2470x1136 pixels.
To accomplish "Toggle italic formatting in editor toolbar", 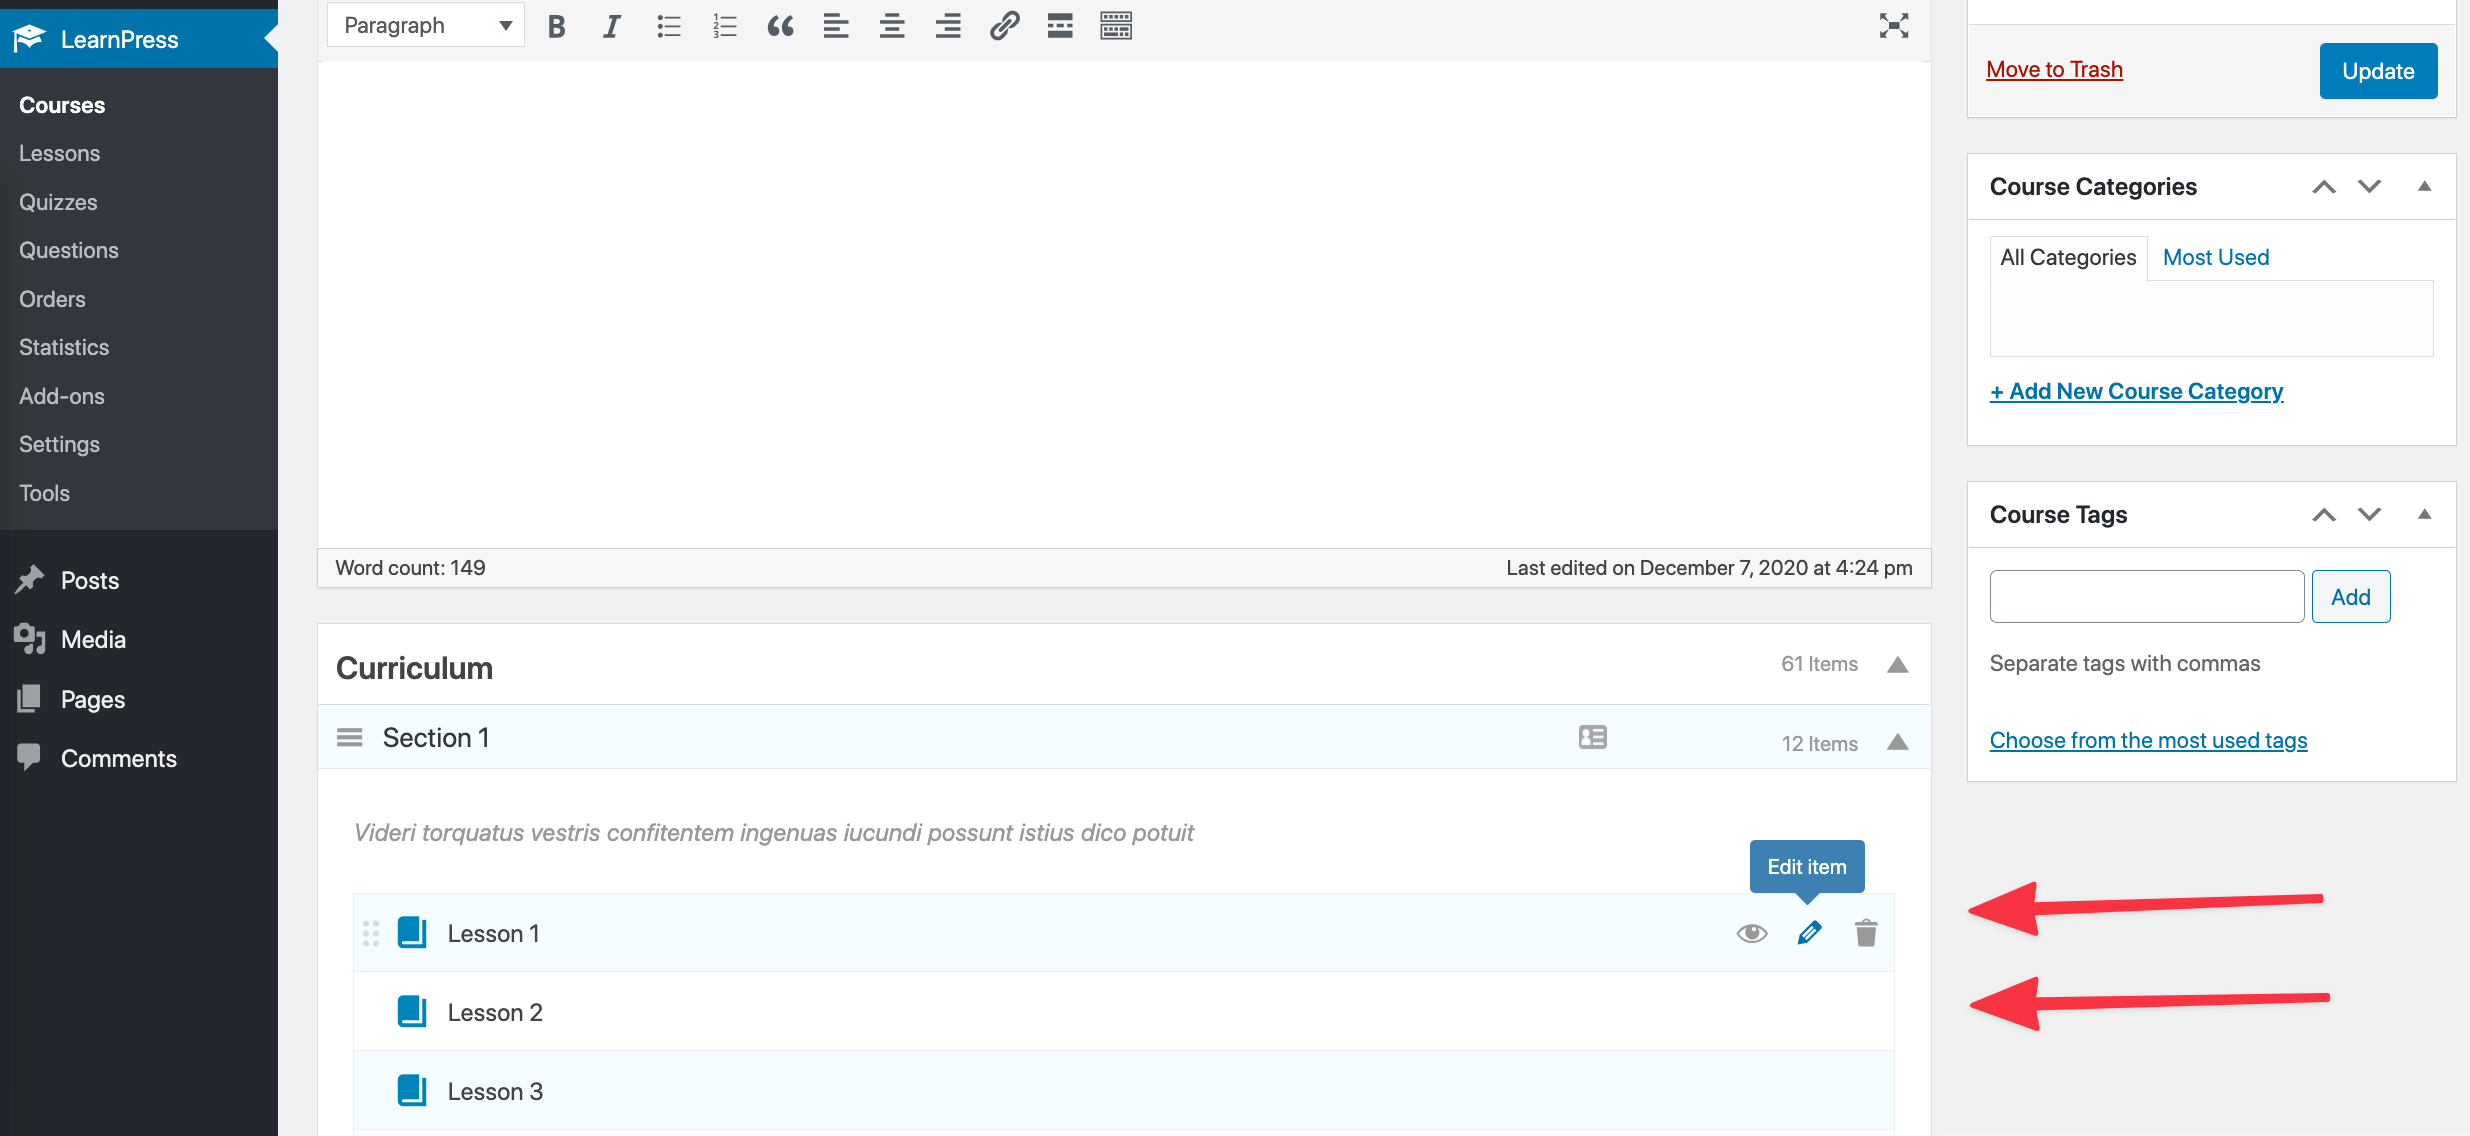I will coord(611,26).
